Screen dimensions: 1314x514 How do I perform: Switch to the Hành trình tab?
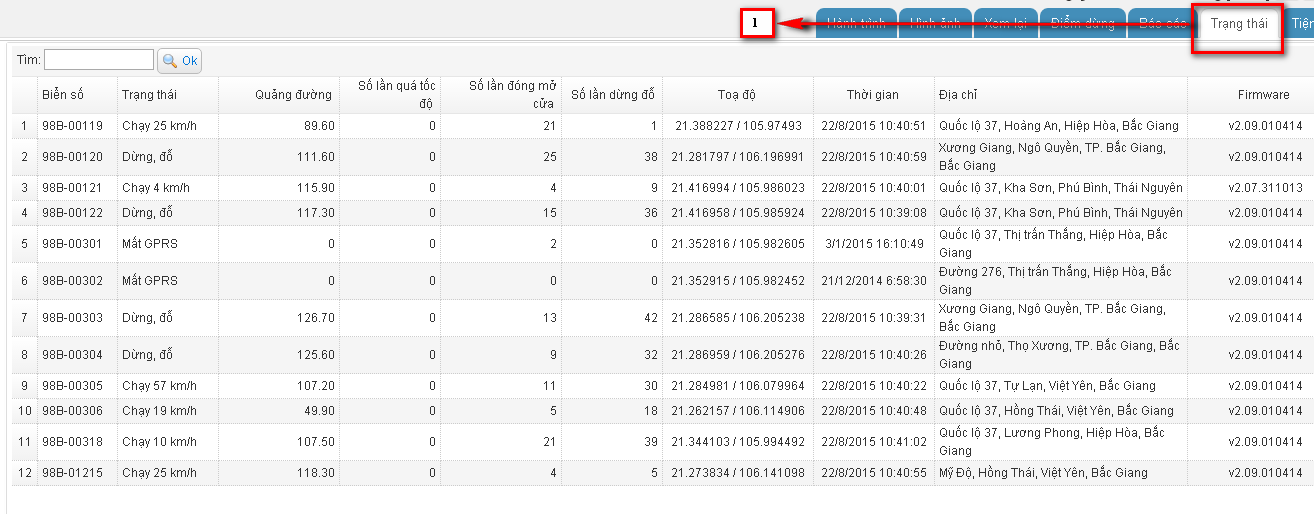(856, 24)
